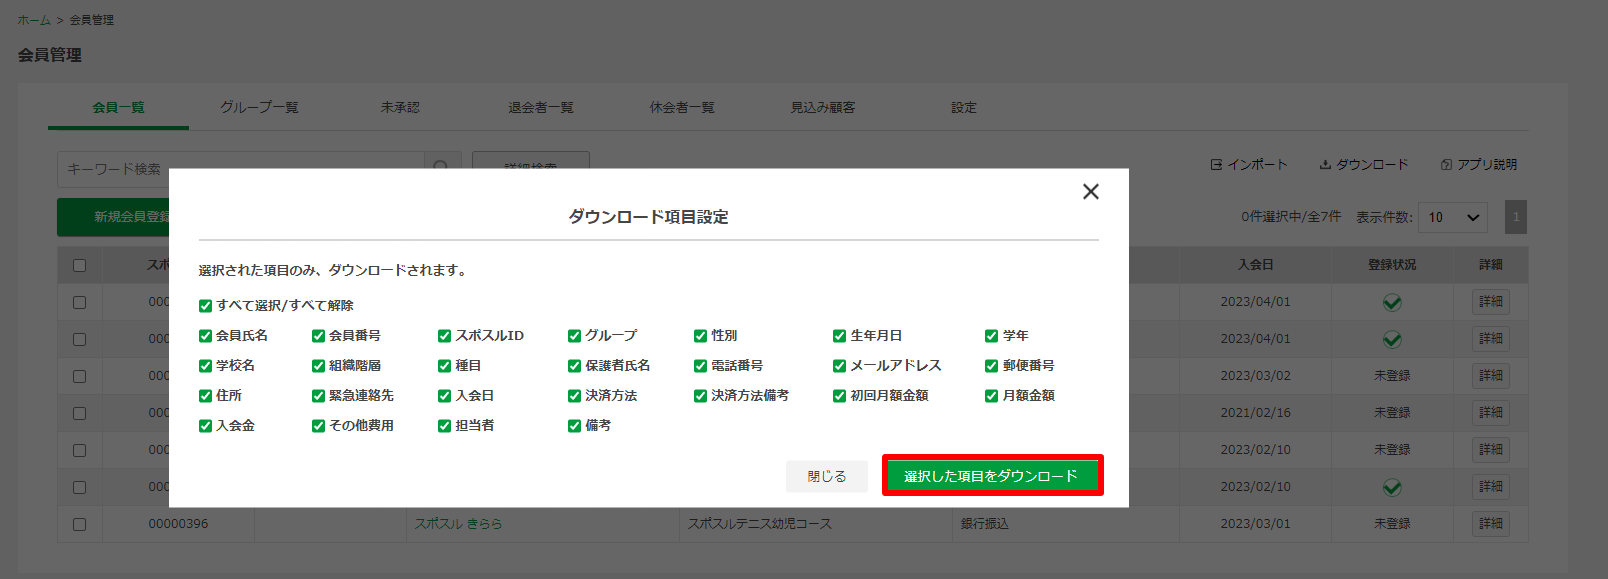Uncheck the グループ checkbox
The width and height of the screenshot is (1608, 579).
point(574,336)
